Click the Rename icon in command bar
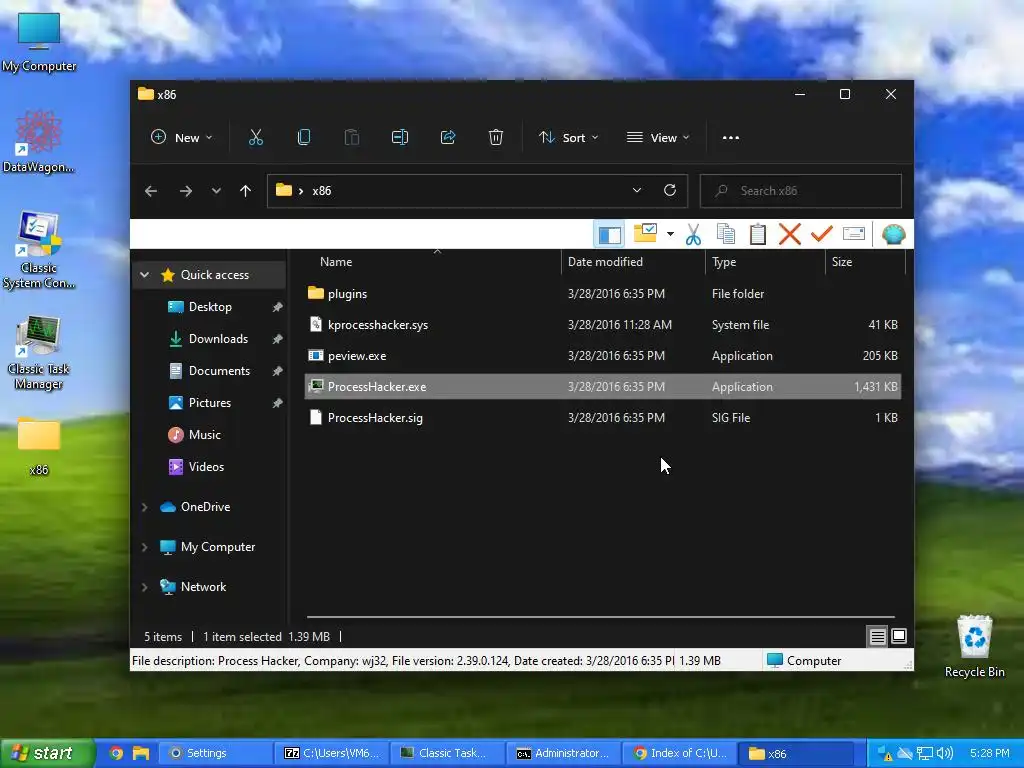The width and height of the screenshot is (1024, 768). tap(400, 138)
